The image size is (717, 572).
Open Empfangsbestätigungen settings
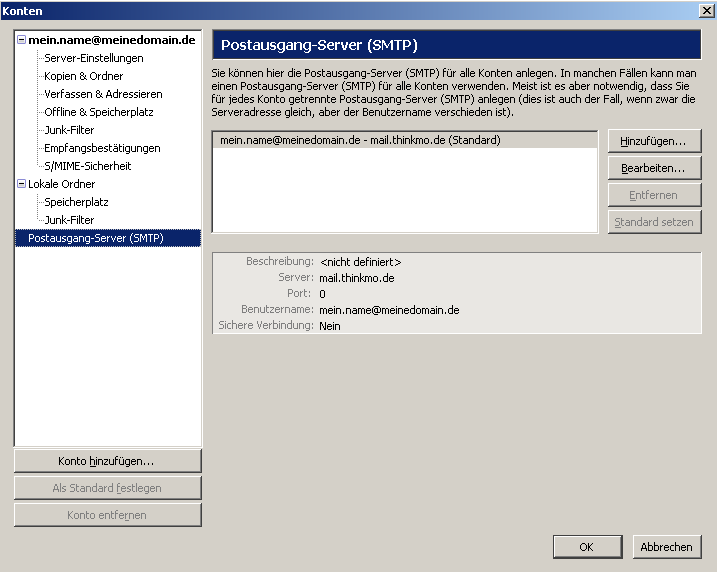(102, 148)
